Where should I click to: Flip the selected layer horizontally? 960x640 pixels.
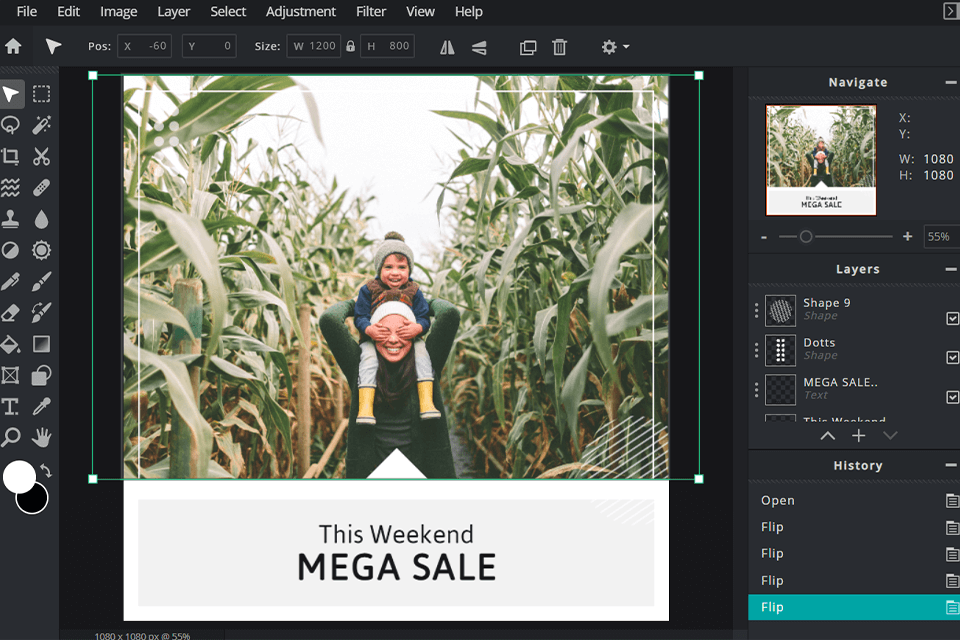coord(446,46)
